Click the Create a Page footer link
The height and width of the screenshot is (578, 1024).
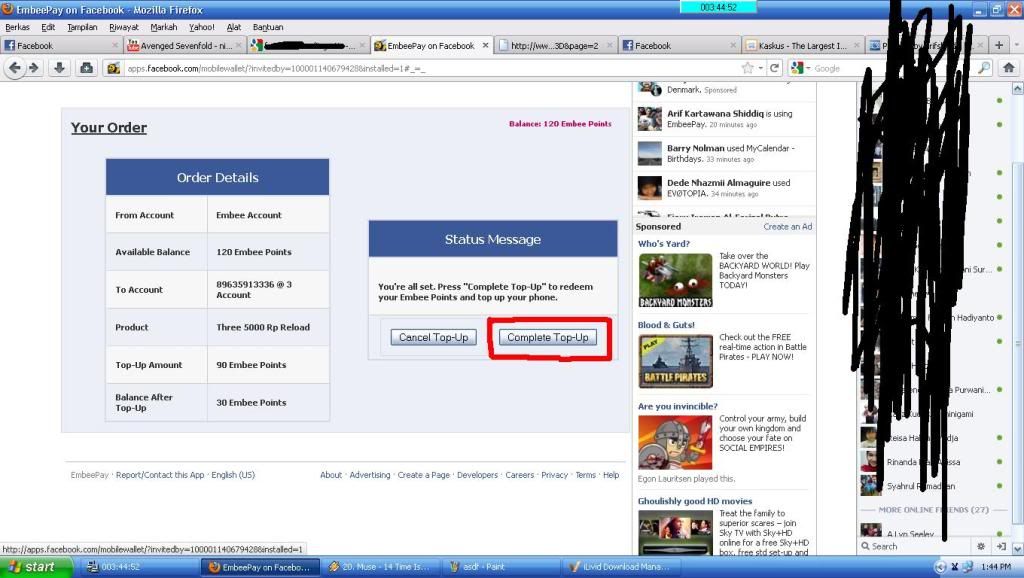point(423,475)
